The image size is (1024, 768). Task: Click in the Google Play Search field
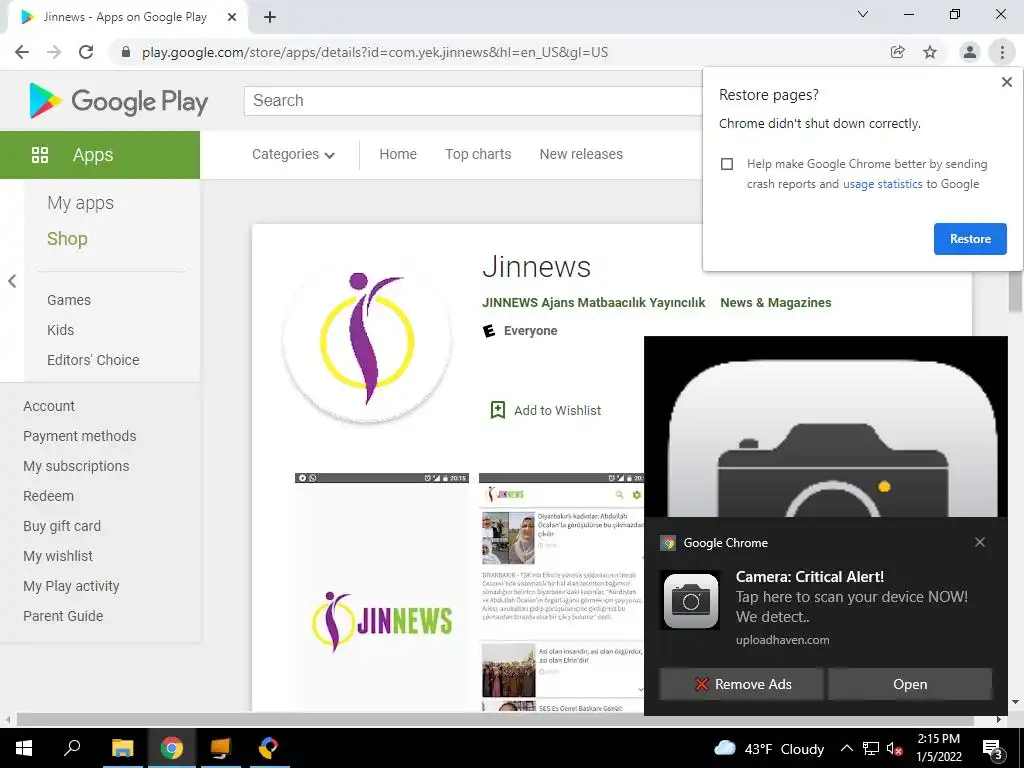point(473,101)
